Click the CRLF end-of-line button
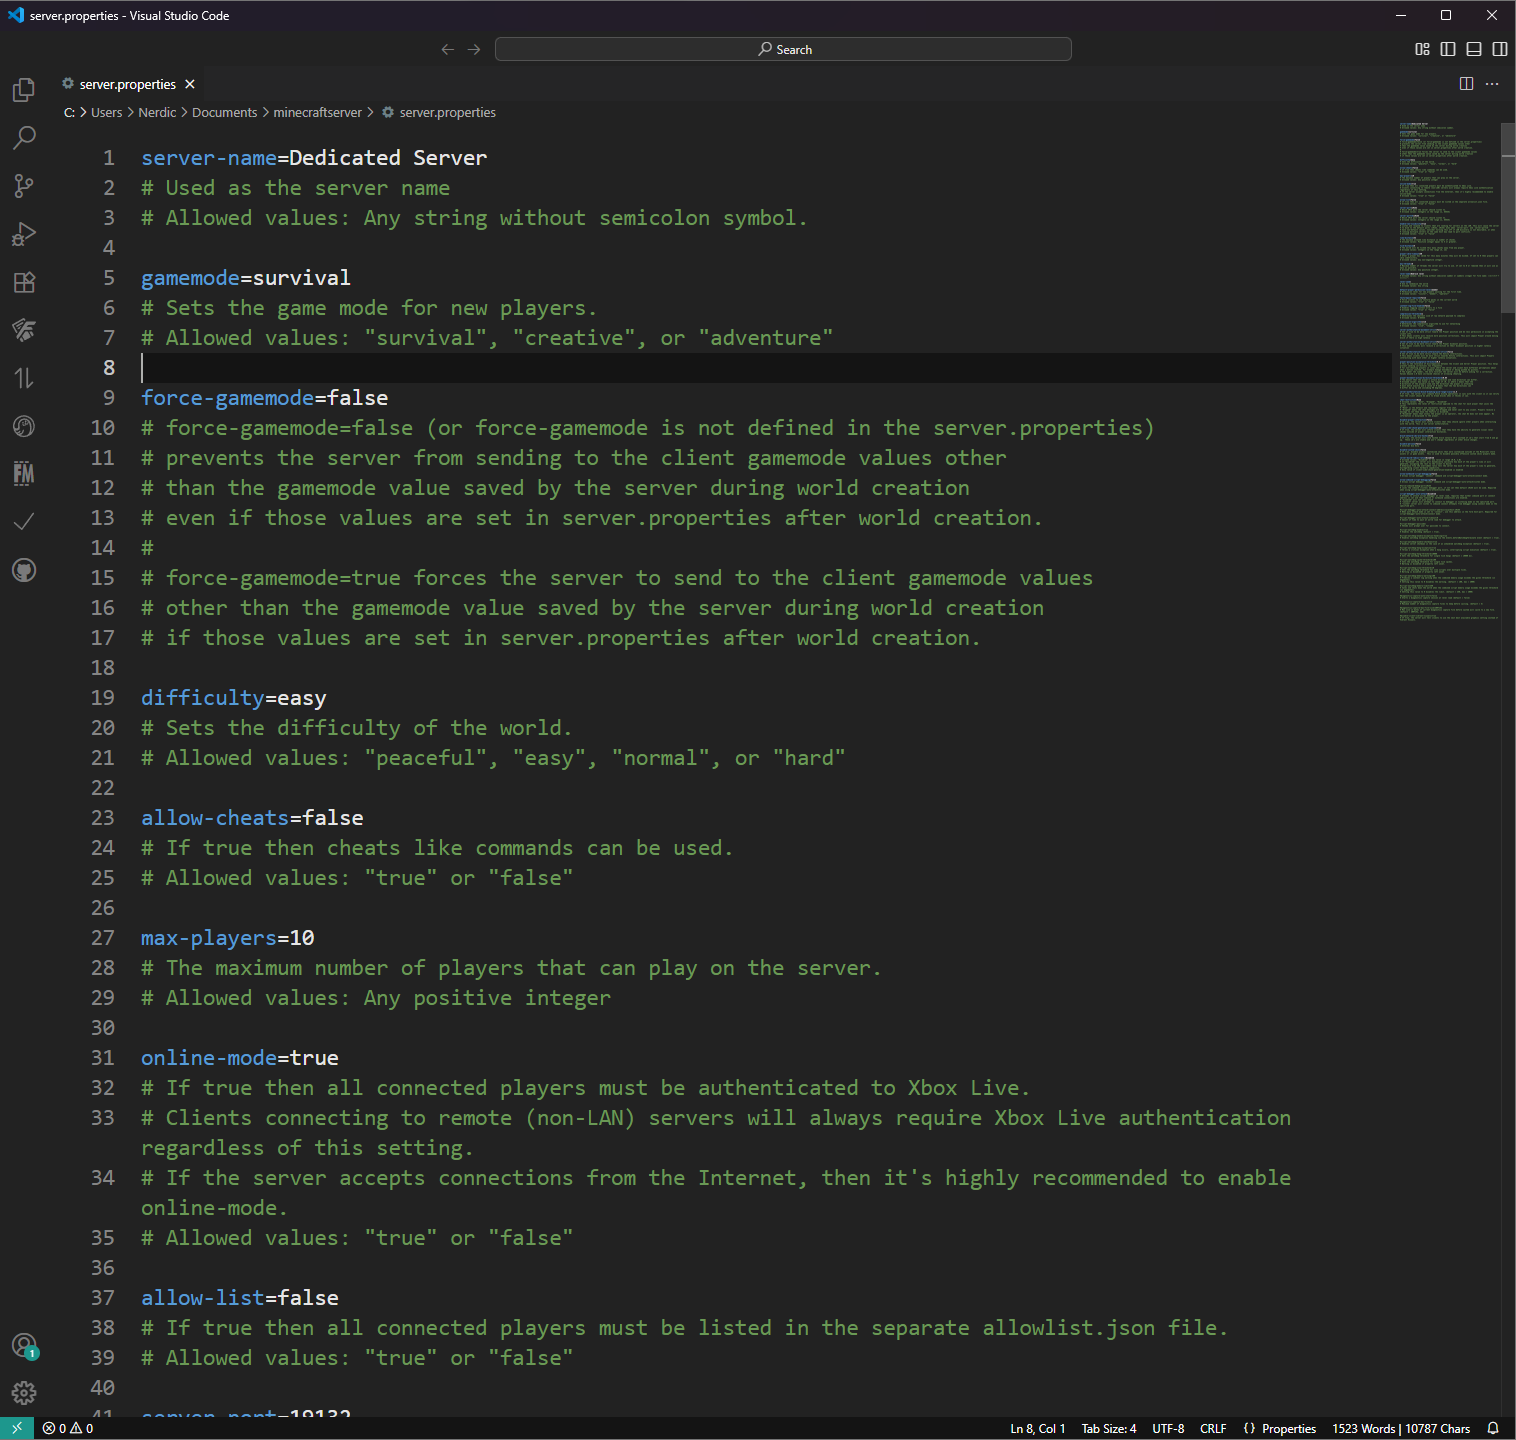Image resolution: width=1516 pixels, height=1440 pixels. coord(1213,1428)
